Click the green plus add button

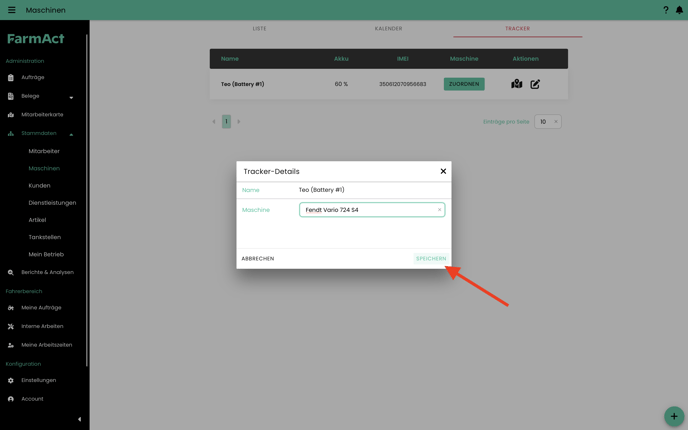674,416
